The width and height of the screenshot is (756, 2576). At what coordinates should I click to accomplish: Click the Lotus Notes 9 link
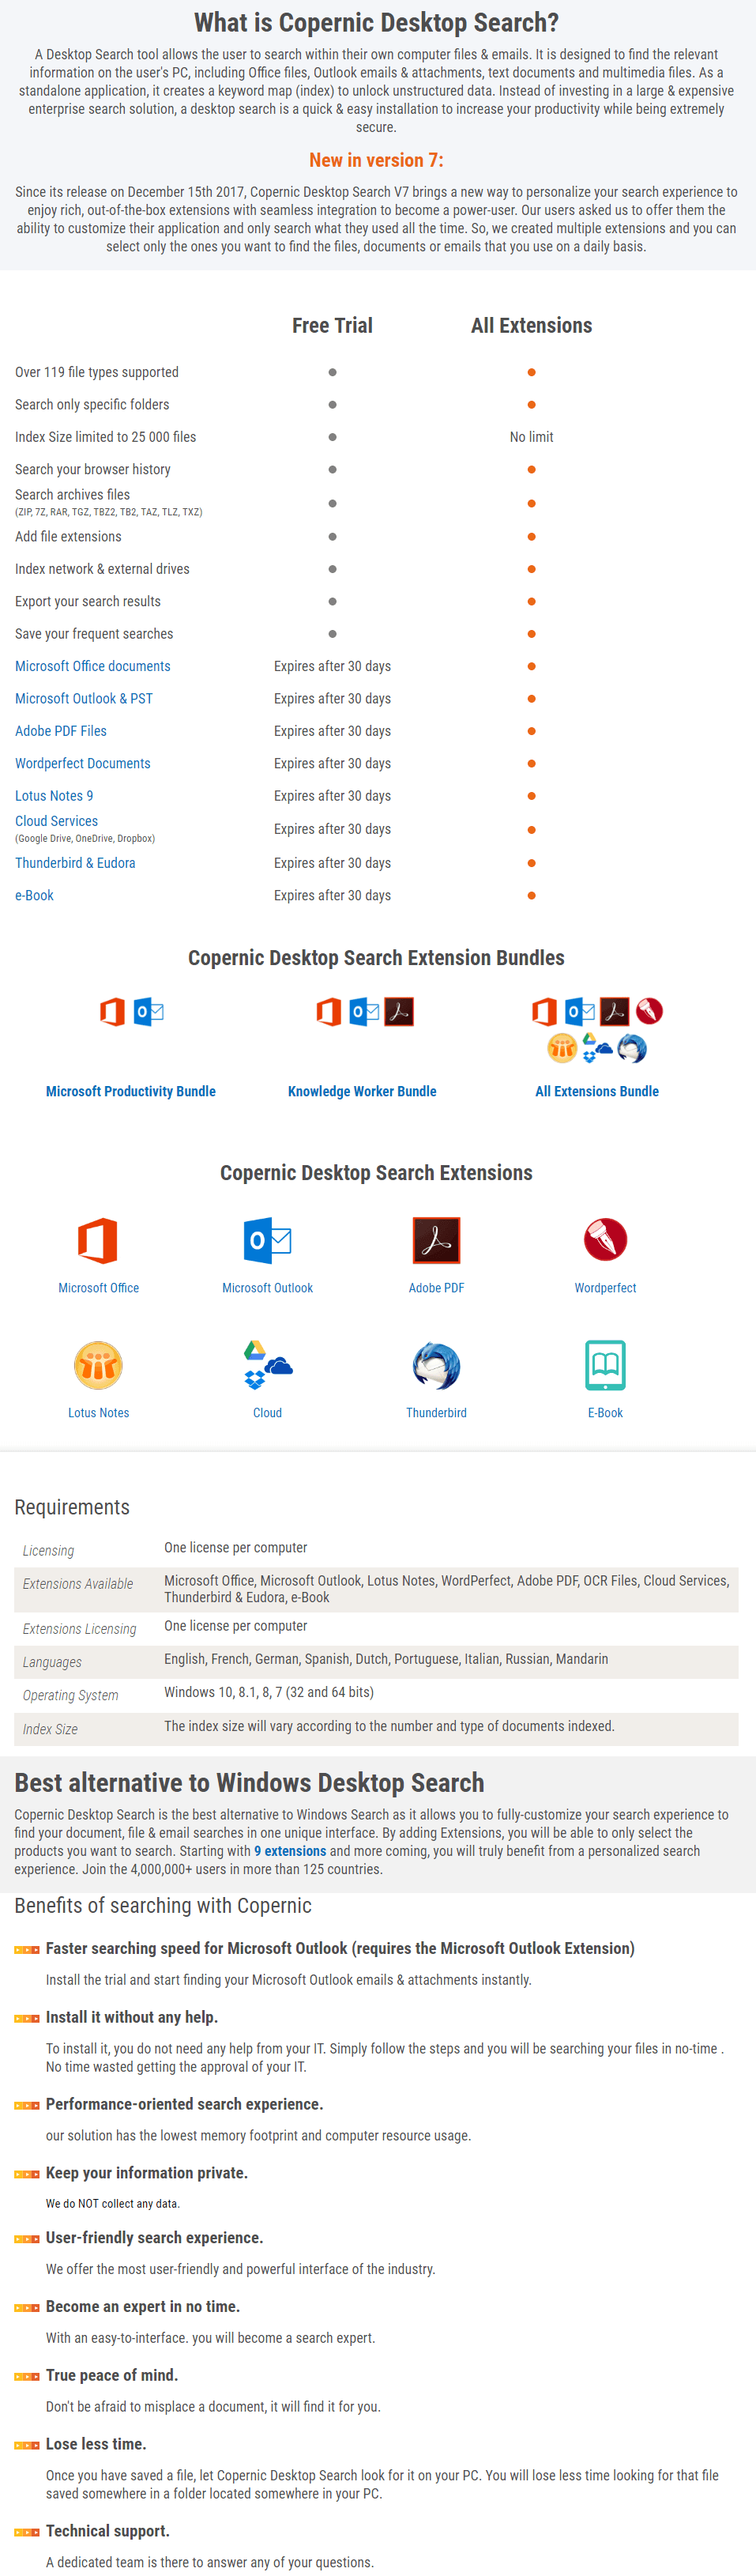pyautogui.click(x=54, y=796)
